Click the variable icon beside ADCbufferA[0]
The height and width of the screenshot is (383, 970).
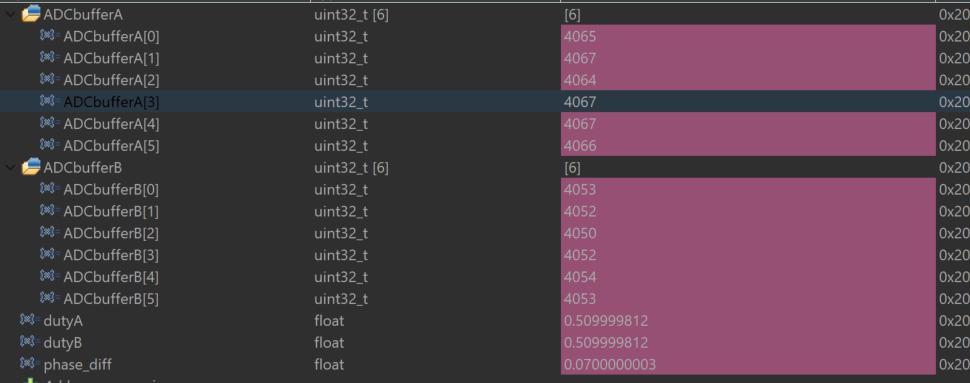[x=50, y=36]
